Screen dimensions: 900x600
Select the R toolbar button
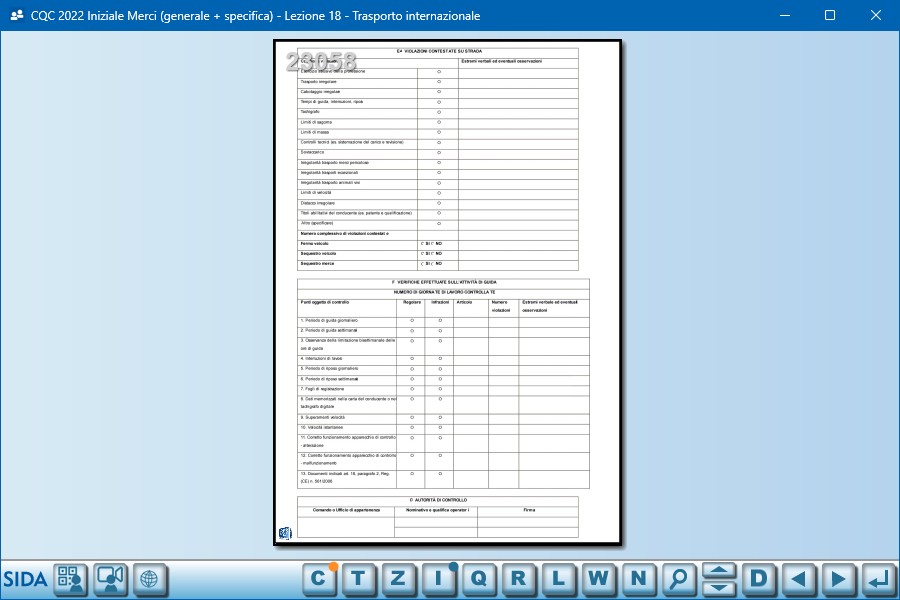[518, 578]
